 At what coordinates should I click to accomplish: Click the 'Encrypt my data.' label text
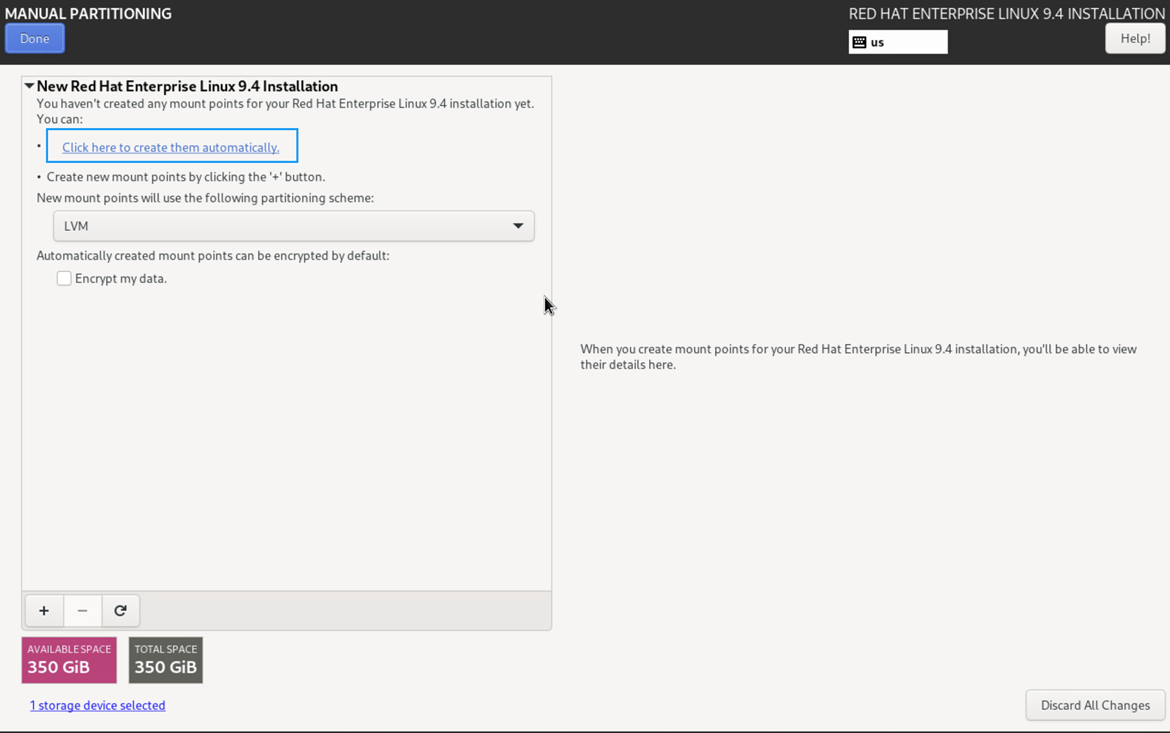pyautogui.click(x=121, y=278)
